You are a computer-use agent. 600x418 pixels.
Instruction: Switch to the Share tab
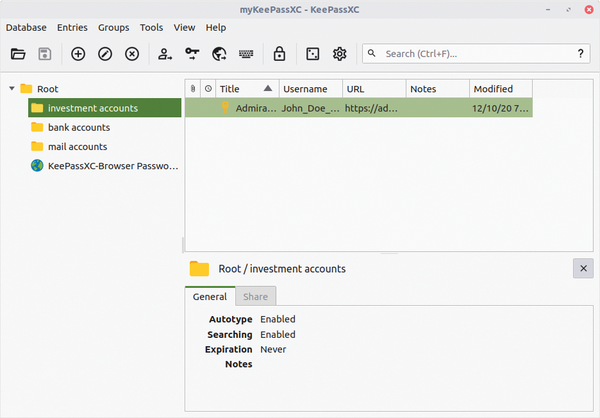point(255,297)
